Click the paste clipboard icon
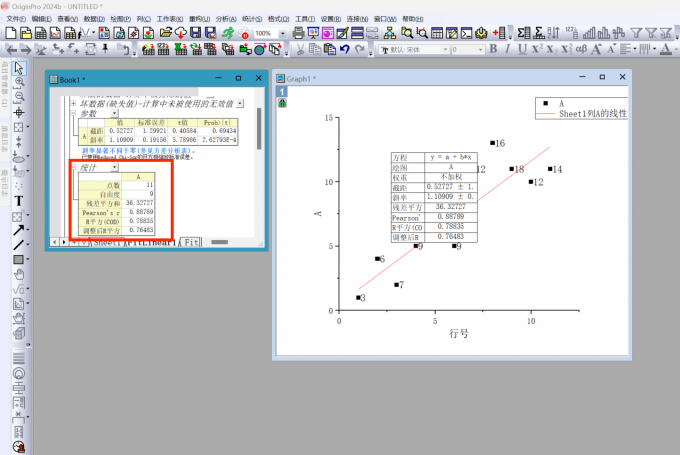This screenshot has width=680, height=455. click(330, 49)
